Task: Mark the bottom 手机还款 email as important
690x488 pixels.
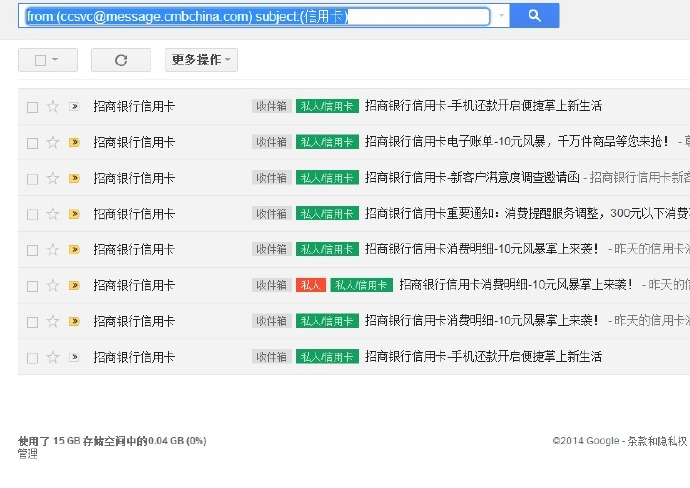Action: [x=74, y=357]
